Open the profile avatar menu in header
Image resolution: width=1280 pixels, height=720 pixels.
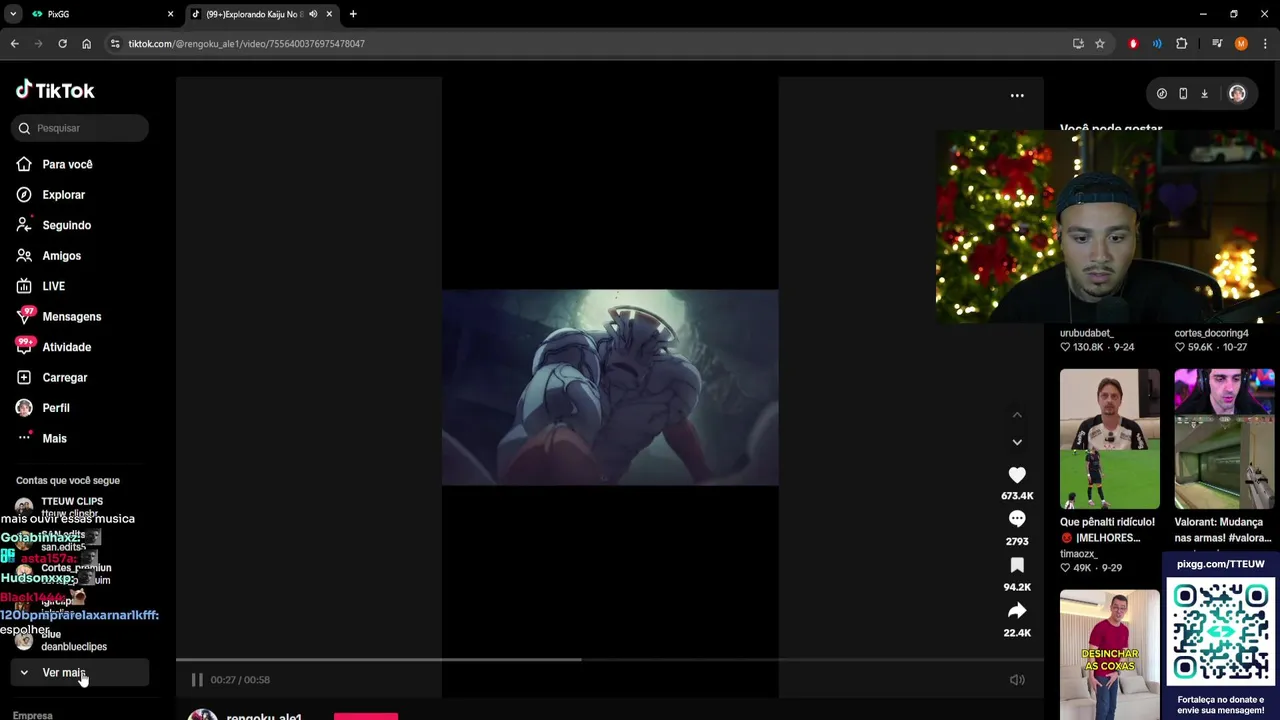1237,94
